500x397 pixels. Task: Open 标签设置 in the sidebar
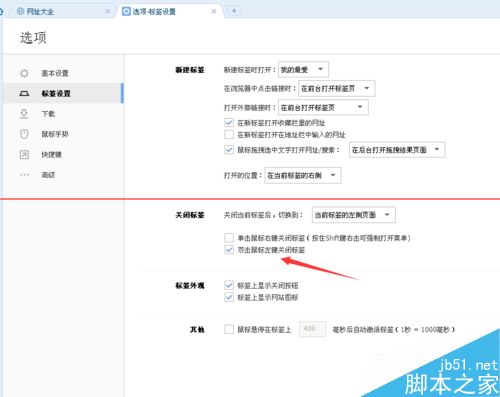coord(63,93)
